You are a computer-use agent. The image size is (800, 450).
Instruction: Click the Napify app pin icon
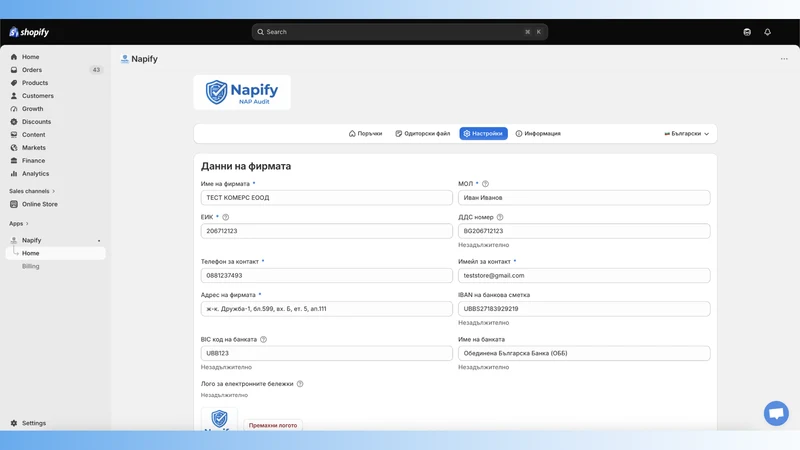click(99, 240)
